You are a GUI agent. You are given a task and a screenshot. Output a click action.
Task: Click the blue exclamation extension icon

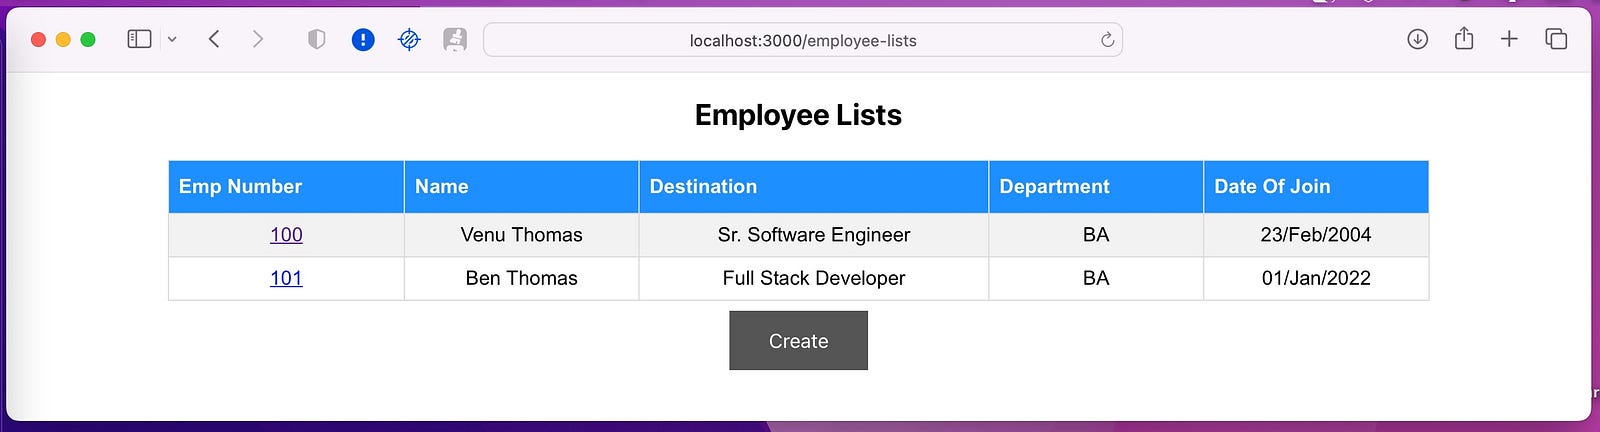click(363, 39)
